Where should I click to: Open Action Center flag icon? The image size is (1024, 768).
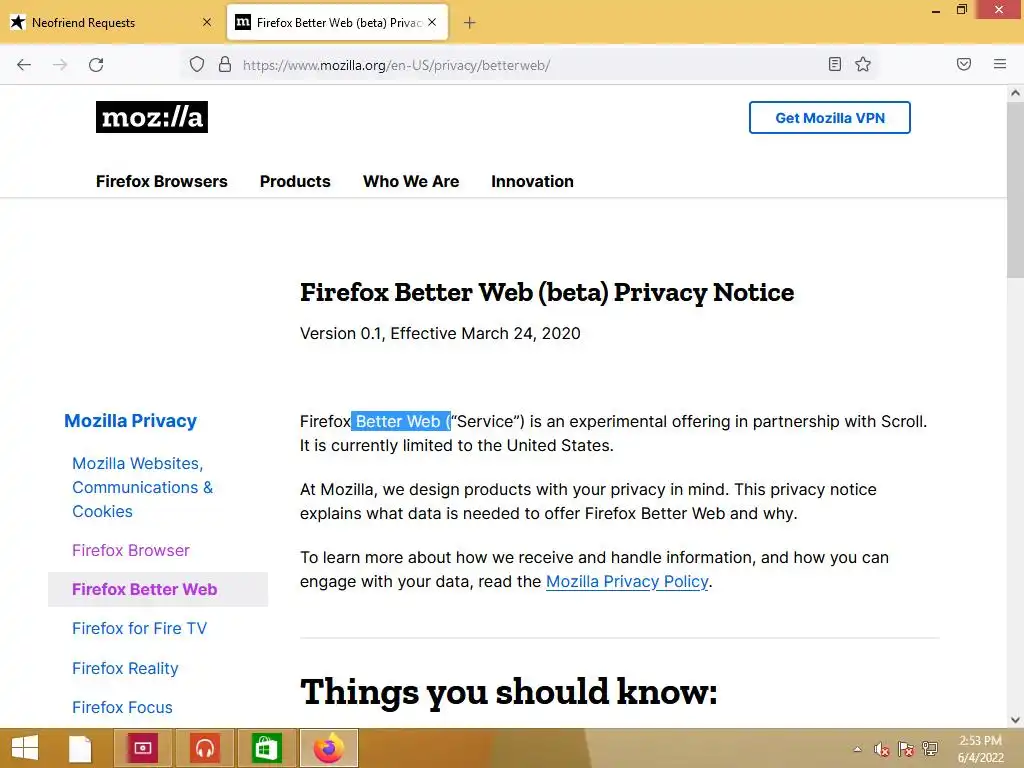click(x=906, y=749)
